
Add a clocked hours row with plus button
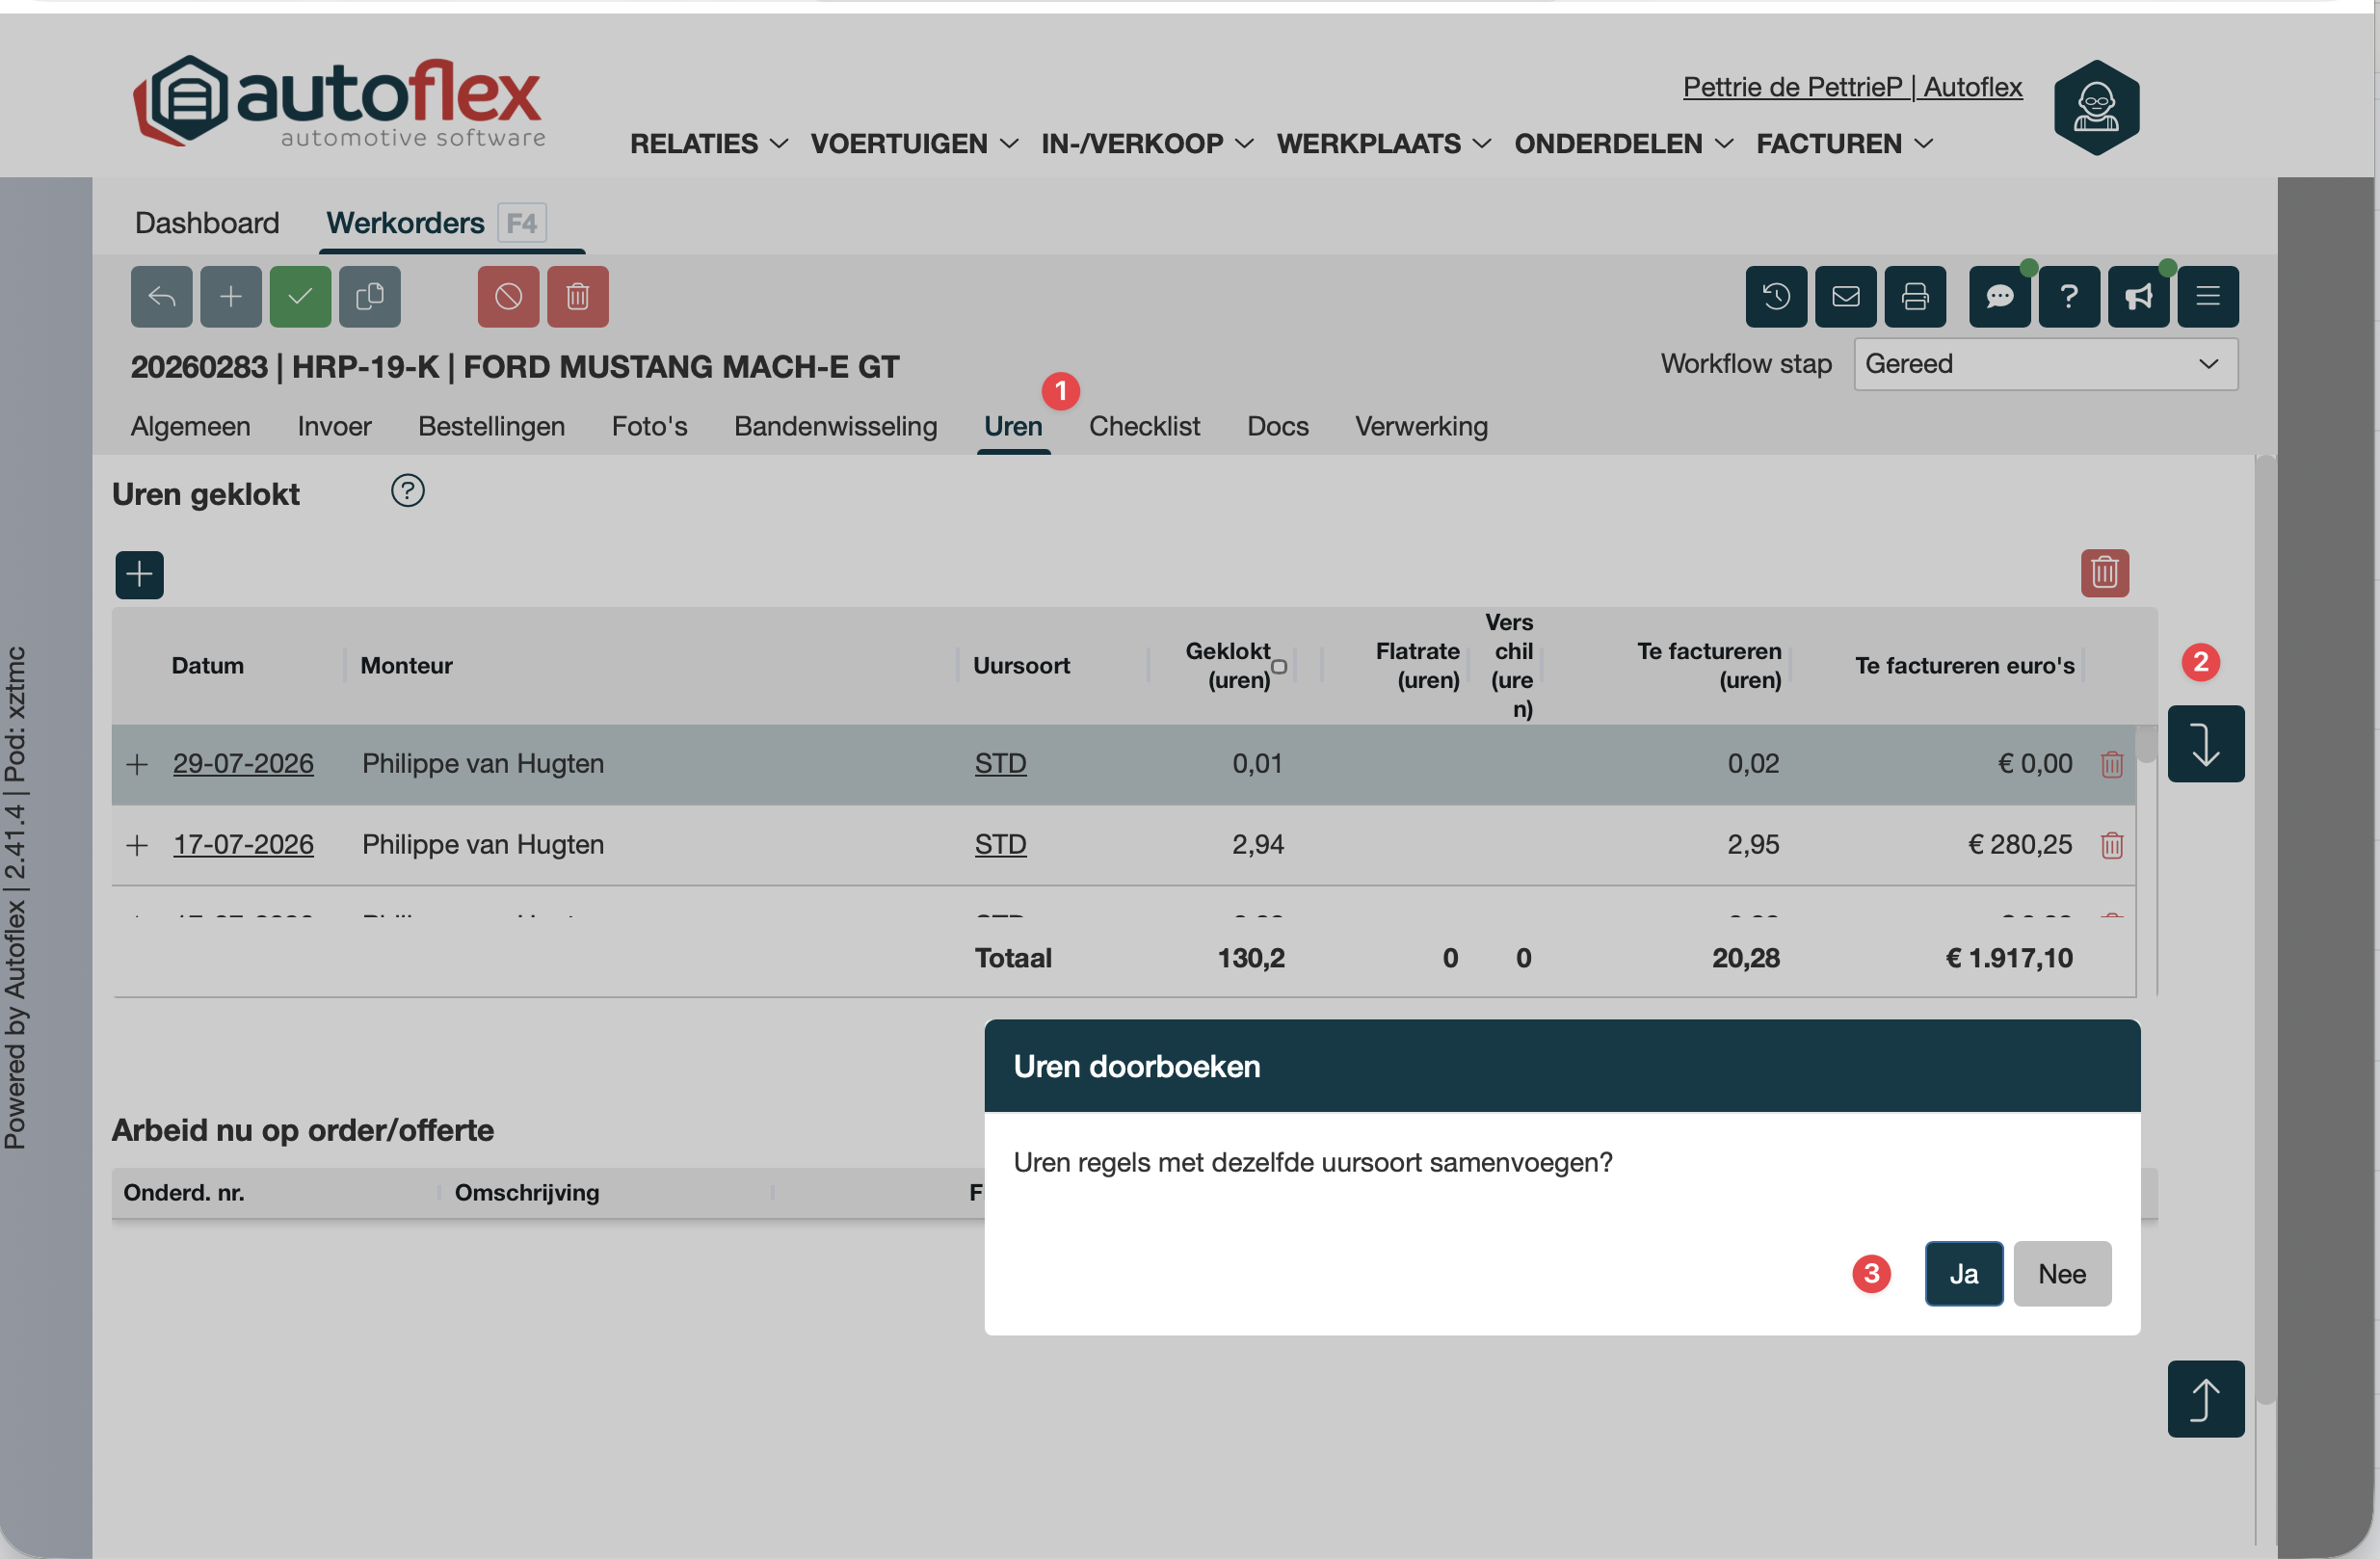pos(139,575)
